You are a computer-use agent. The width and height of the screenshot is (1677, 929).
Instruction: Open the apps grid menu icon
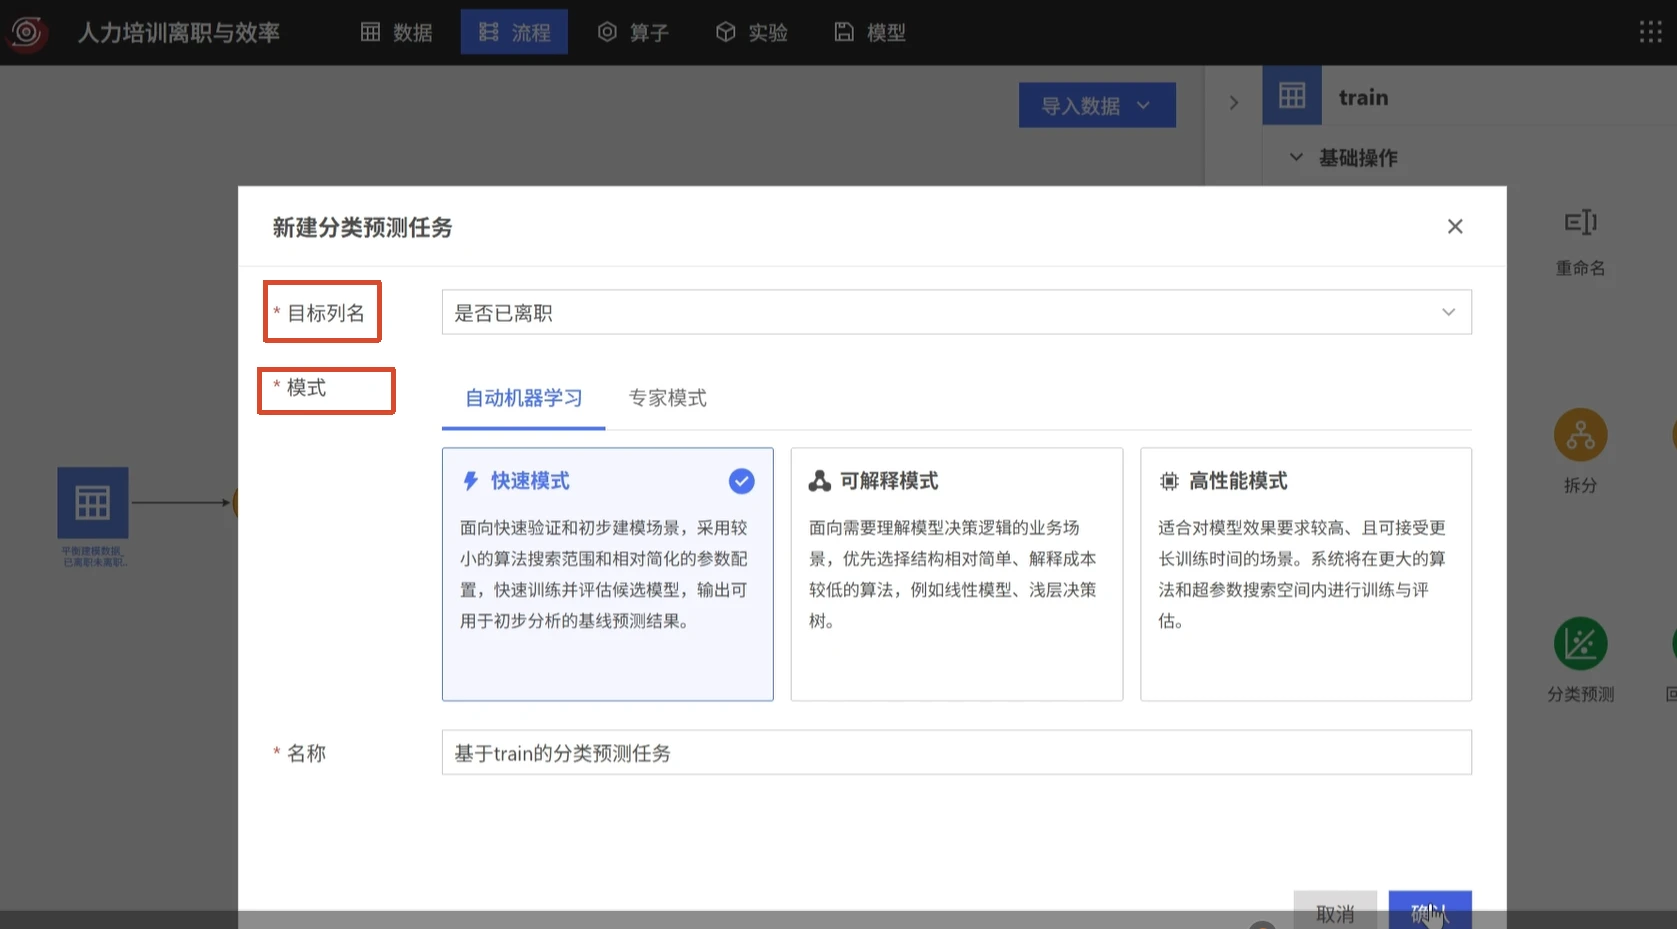point(1651,32)
